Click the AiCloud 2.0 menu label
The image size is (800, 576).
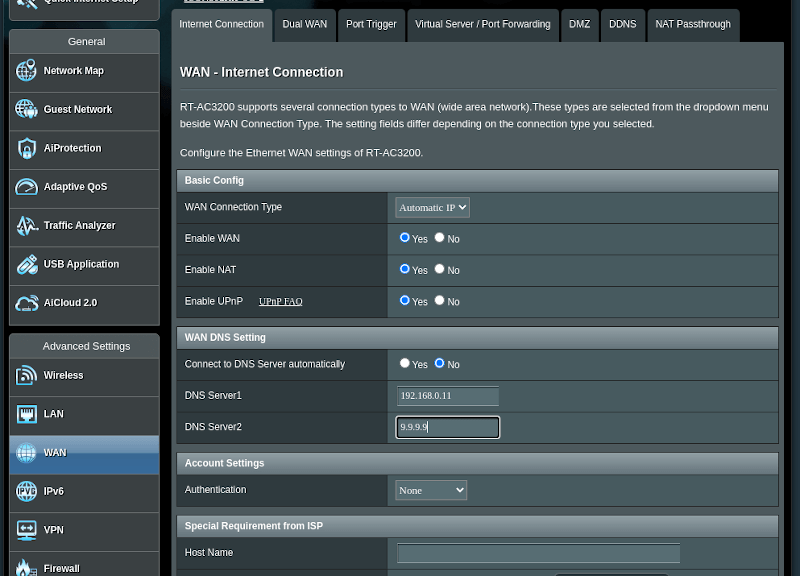(70, 303)
